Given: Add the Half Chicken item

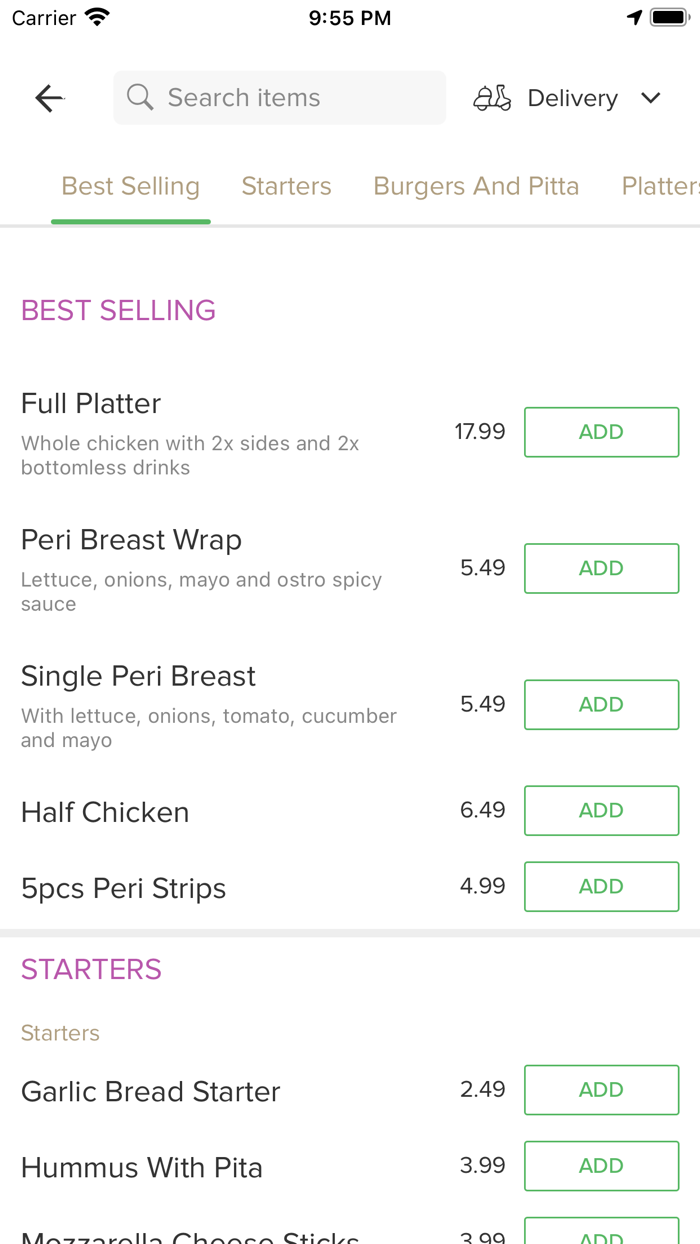Looking at the screenshot, I should [x=601, y=810].
